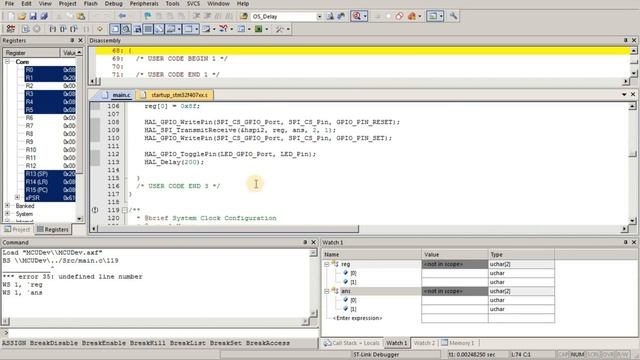This screenshot has height=360, width=640.
Task: Toggle the Disassembly Window icon
Action: tap(126, 29)
